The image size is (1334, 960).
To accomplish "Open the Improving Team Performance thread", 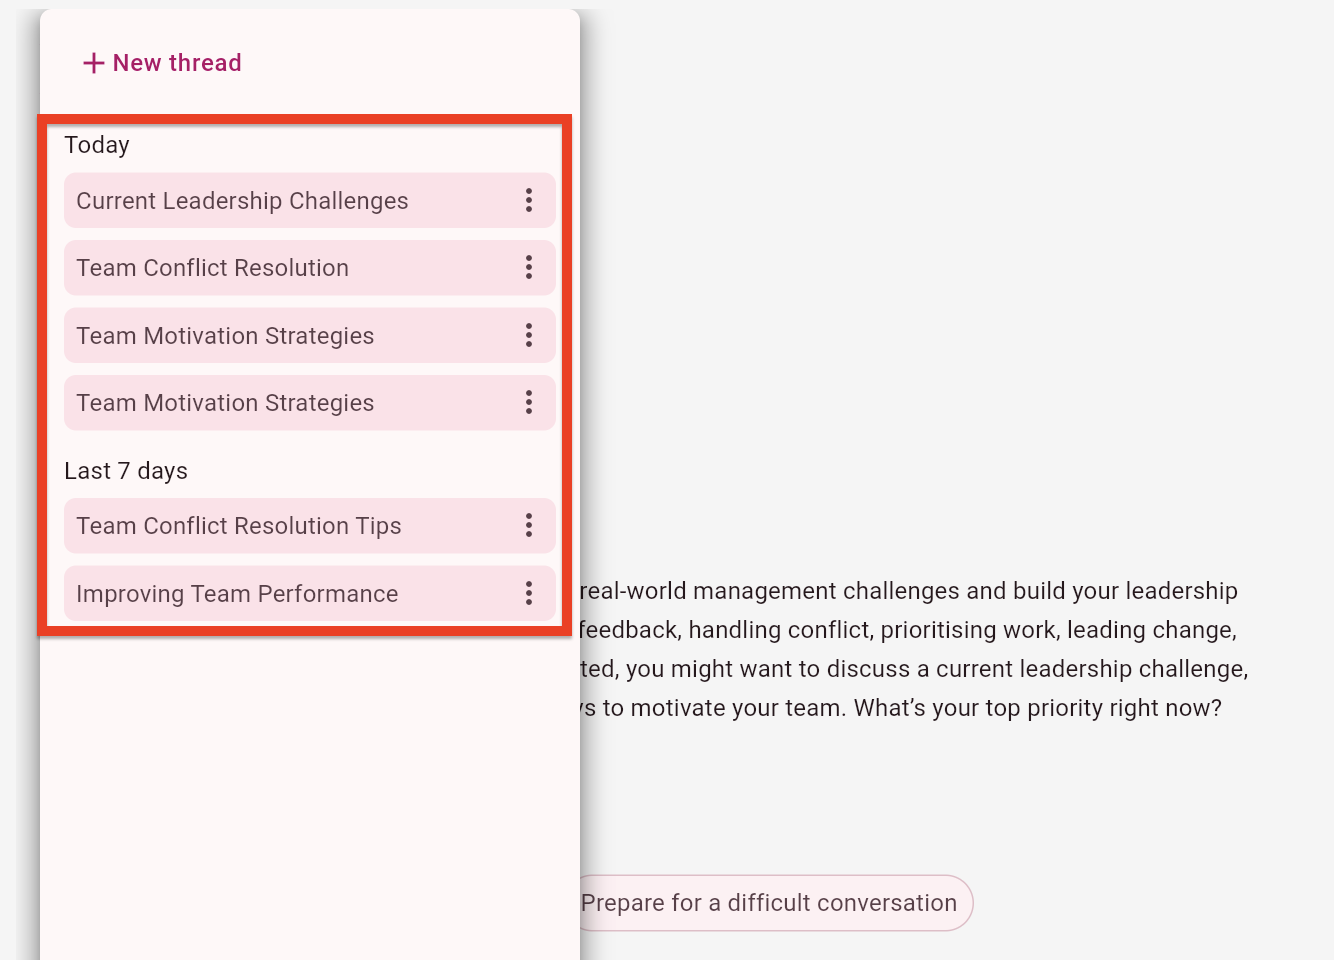I will (x=237, y=594).
